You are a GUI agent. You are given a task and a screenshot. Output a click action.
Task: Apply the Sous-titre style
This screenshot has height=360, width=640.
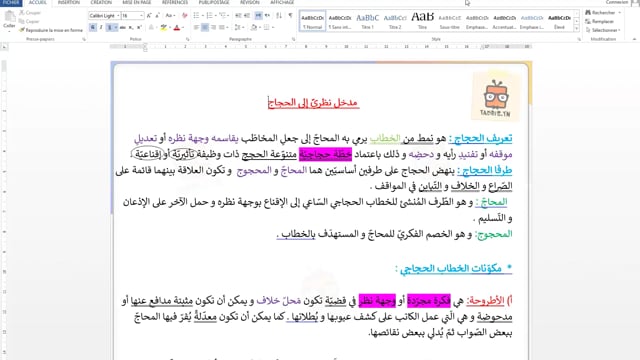pyautogui.click(x=449, y=21)
